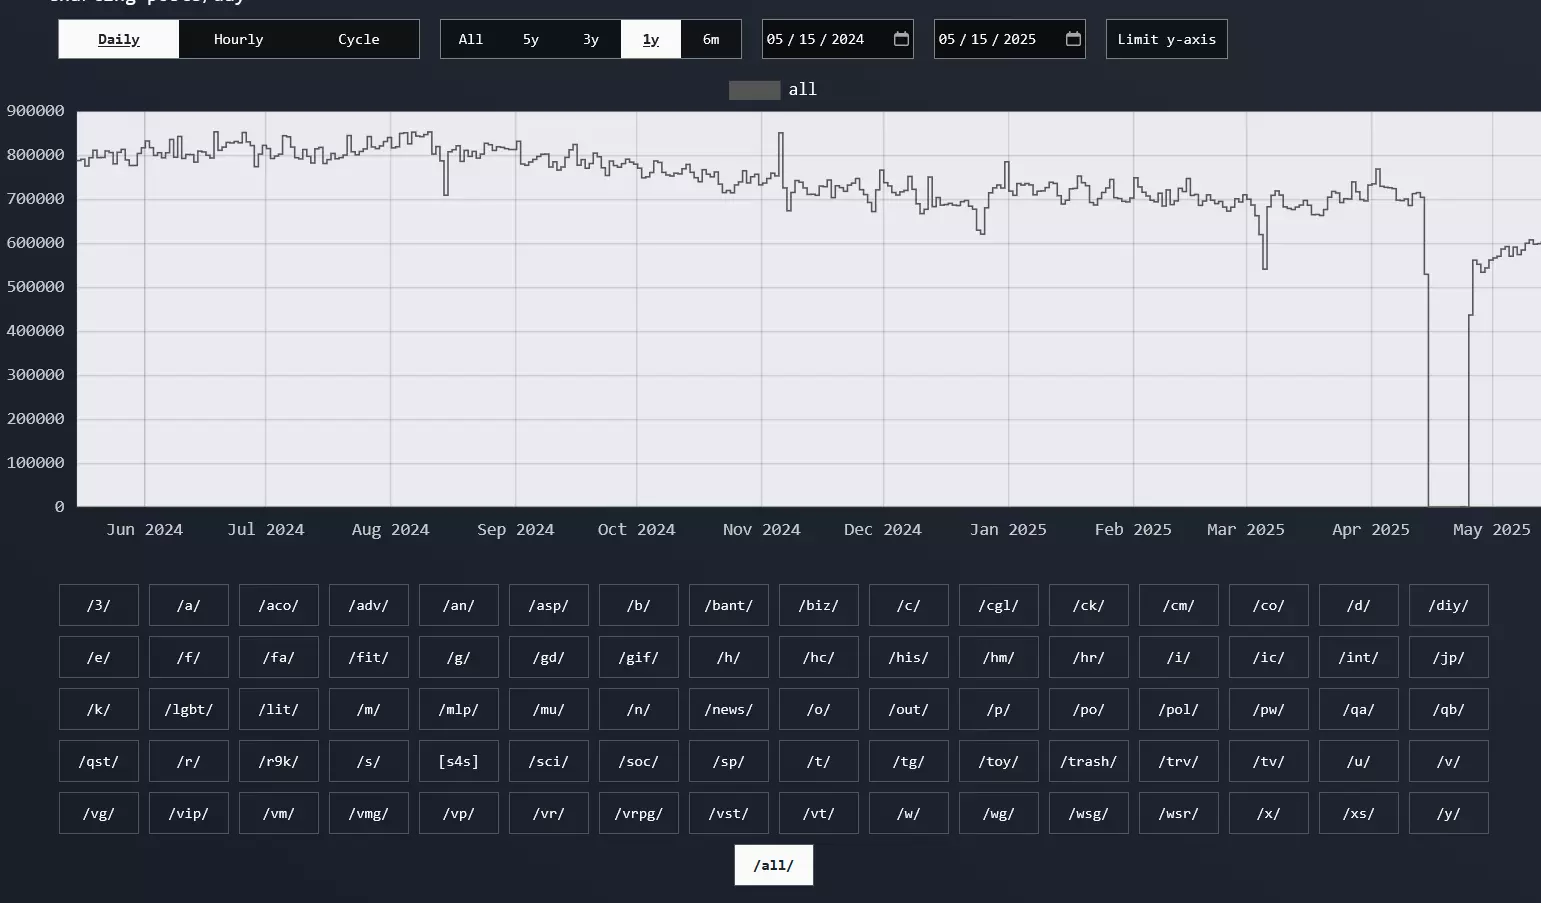
Task: Choose the /k/ board
Action: (x=99, y=709)
